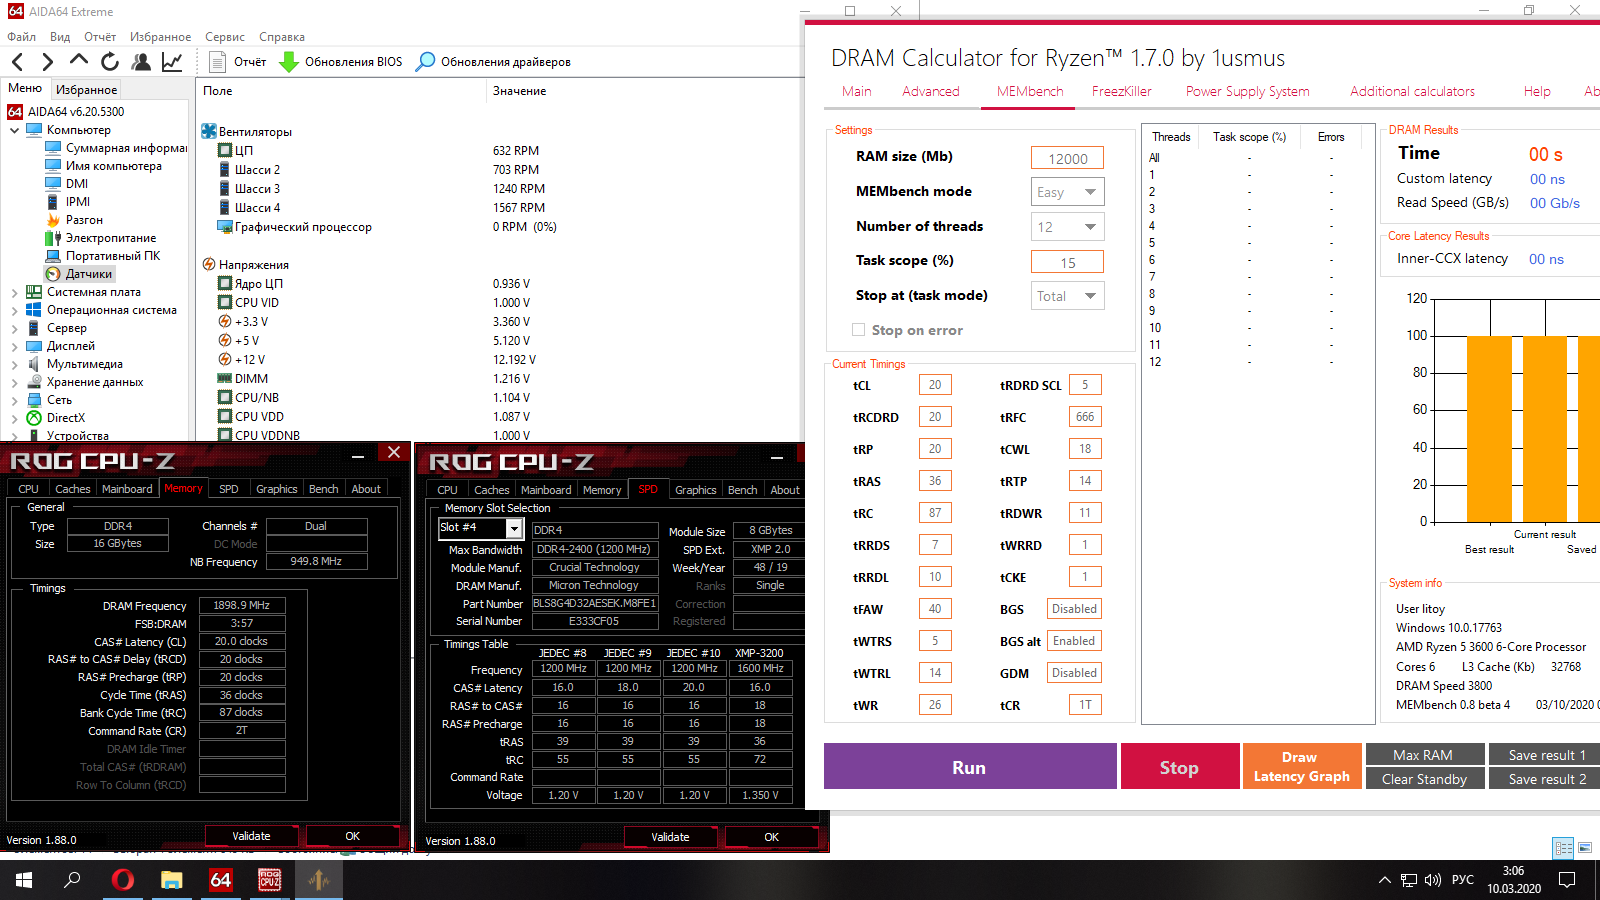1600x900 pixels.
Task: Open the network icon in system tray
Action: tap(1409, 880)
